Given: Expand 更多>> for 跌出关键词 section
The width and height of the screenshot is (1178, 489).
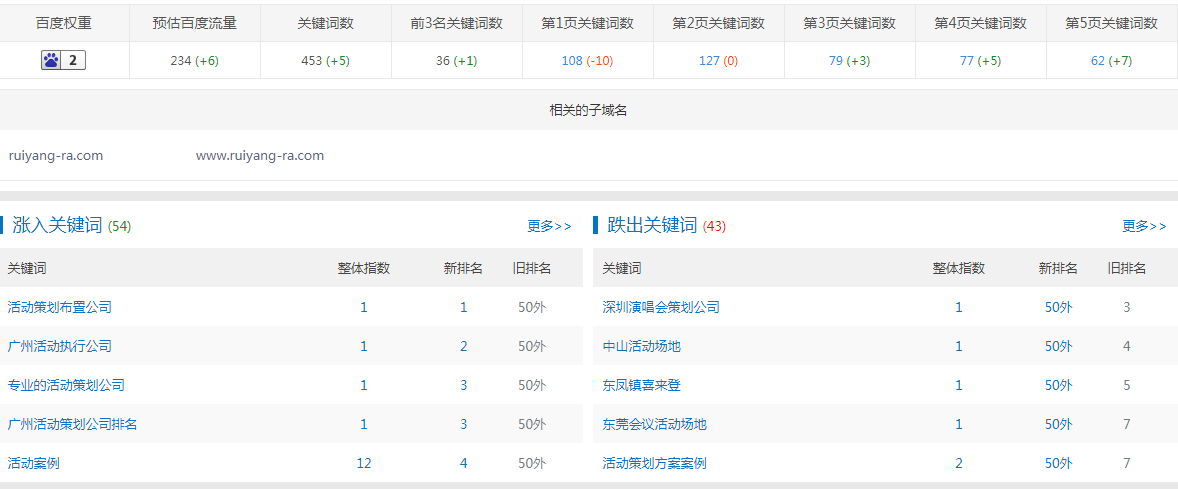Looking at the screenshot, I should pyautogui.click(x=1144, y=226).
